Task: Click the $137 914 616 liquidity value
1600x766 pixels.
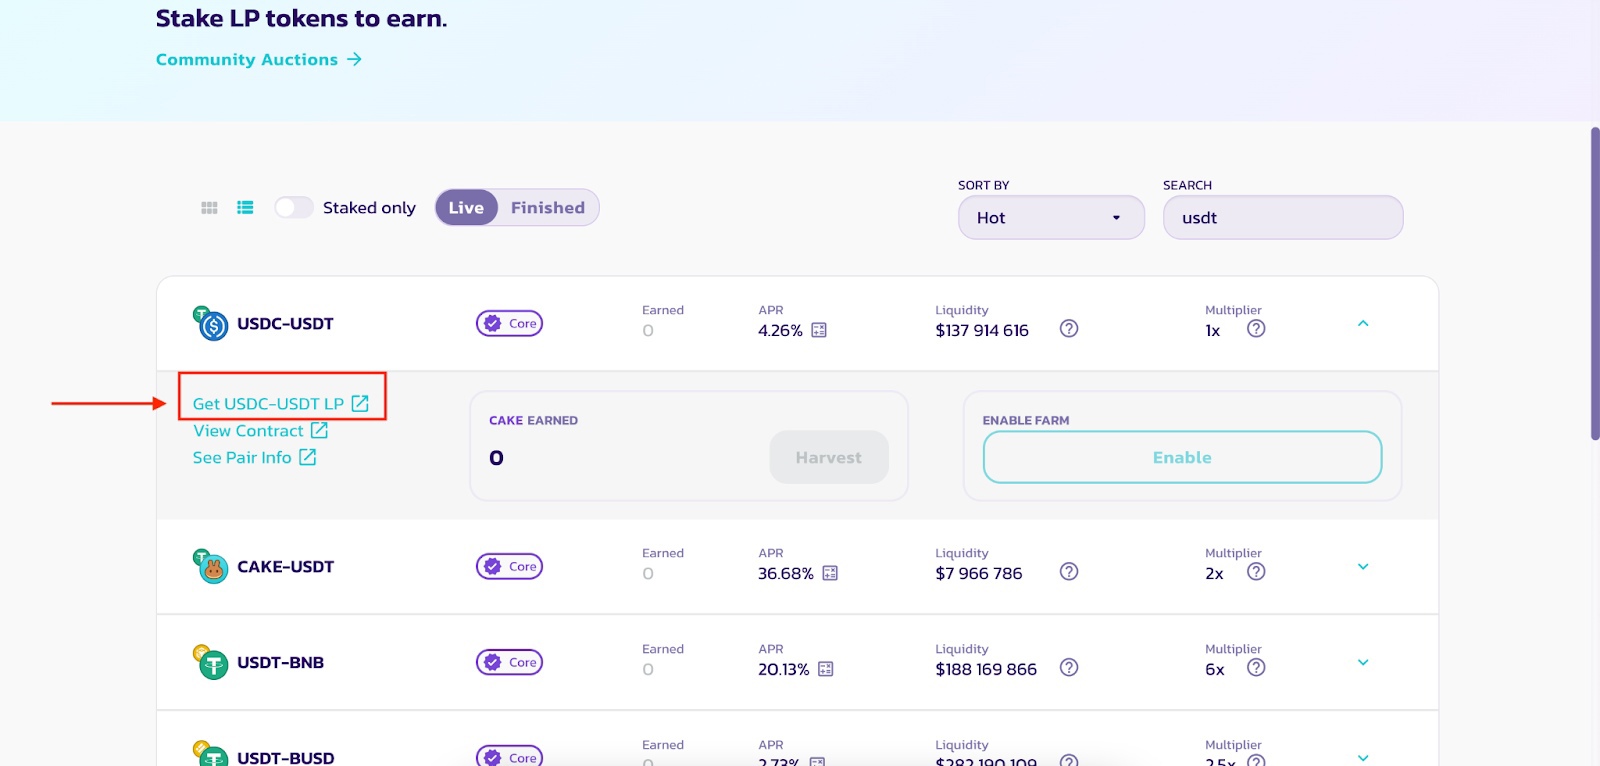Action: [x=982, y=330]
